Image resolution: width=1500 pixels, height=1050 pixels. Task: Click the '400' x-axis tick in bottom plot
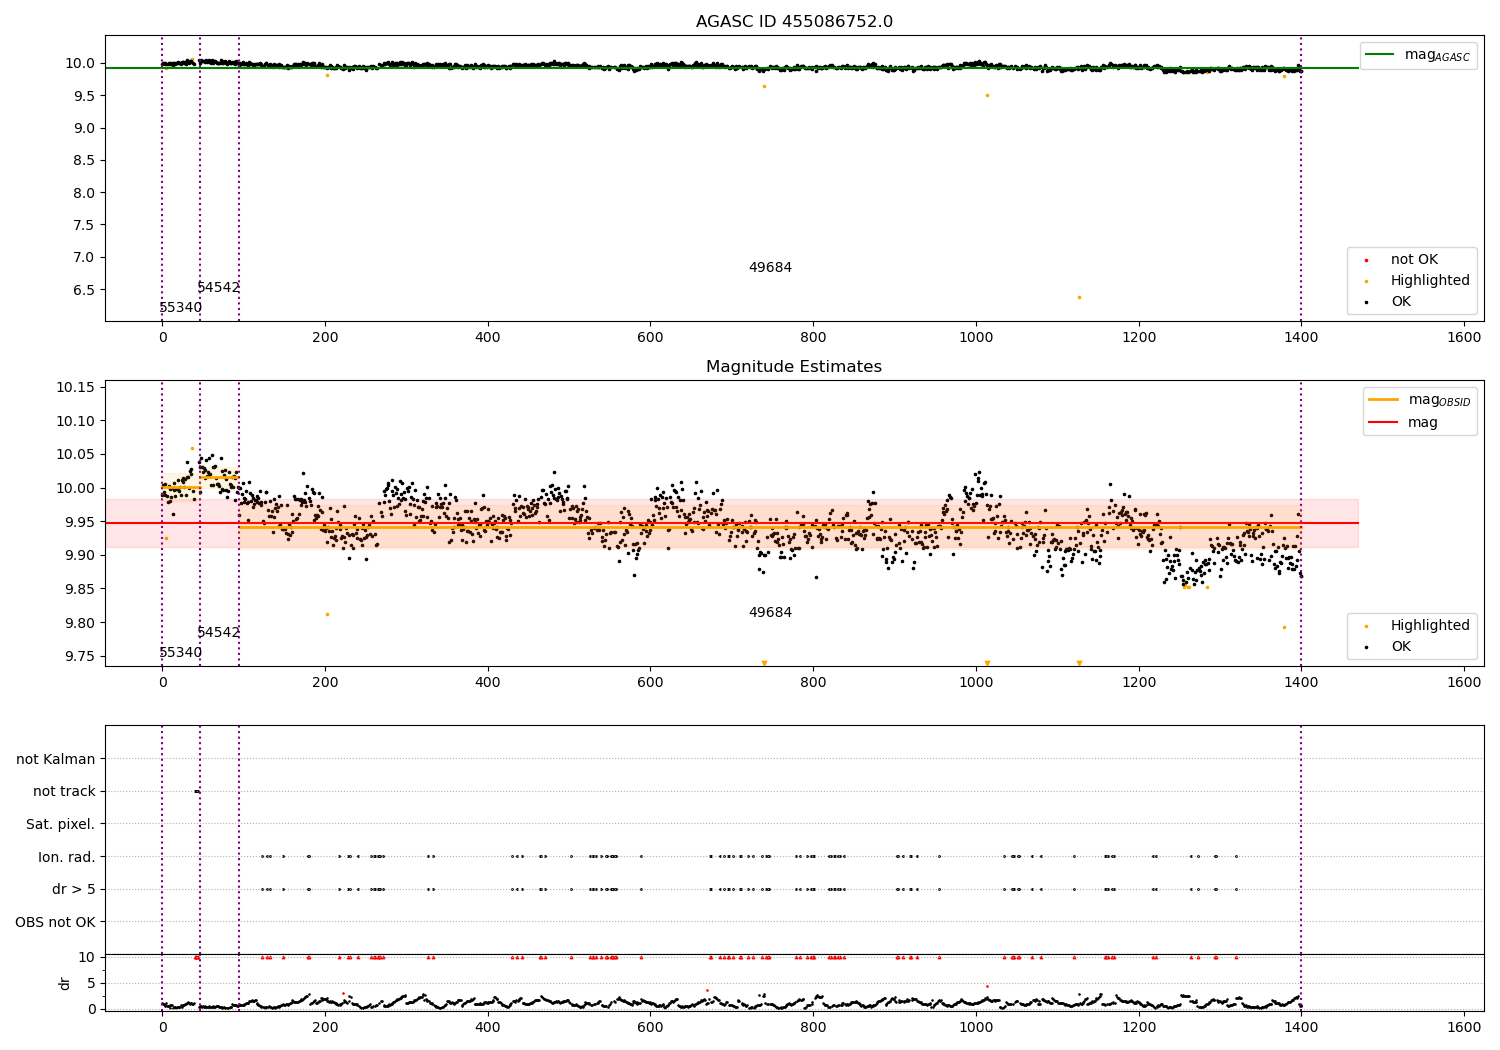488,1027
